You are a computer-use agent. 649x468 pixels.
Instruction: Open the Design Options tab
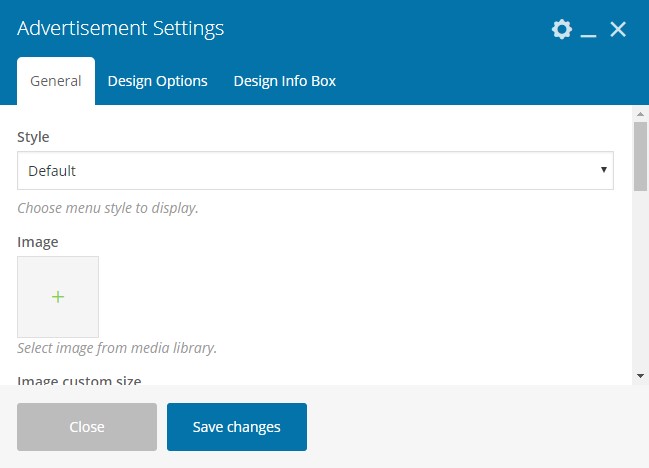click(x=157, y=81)
